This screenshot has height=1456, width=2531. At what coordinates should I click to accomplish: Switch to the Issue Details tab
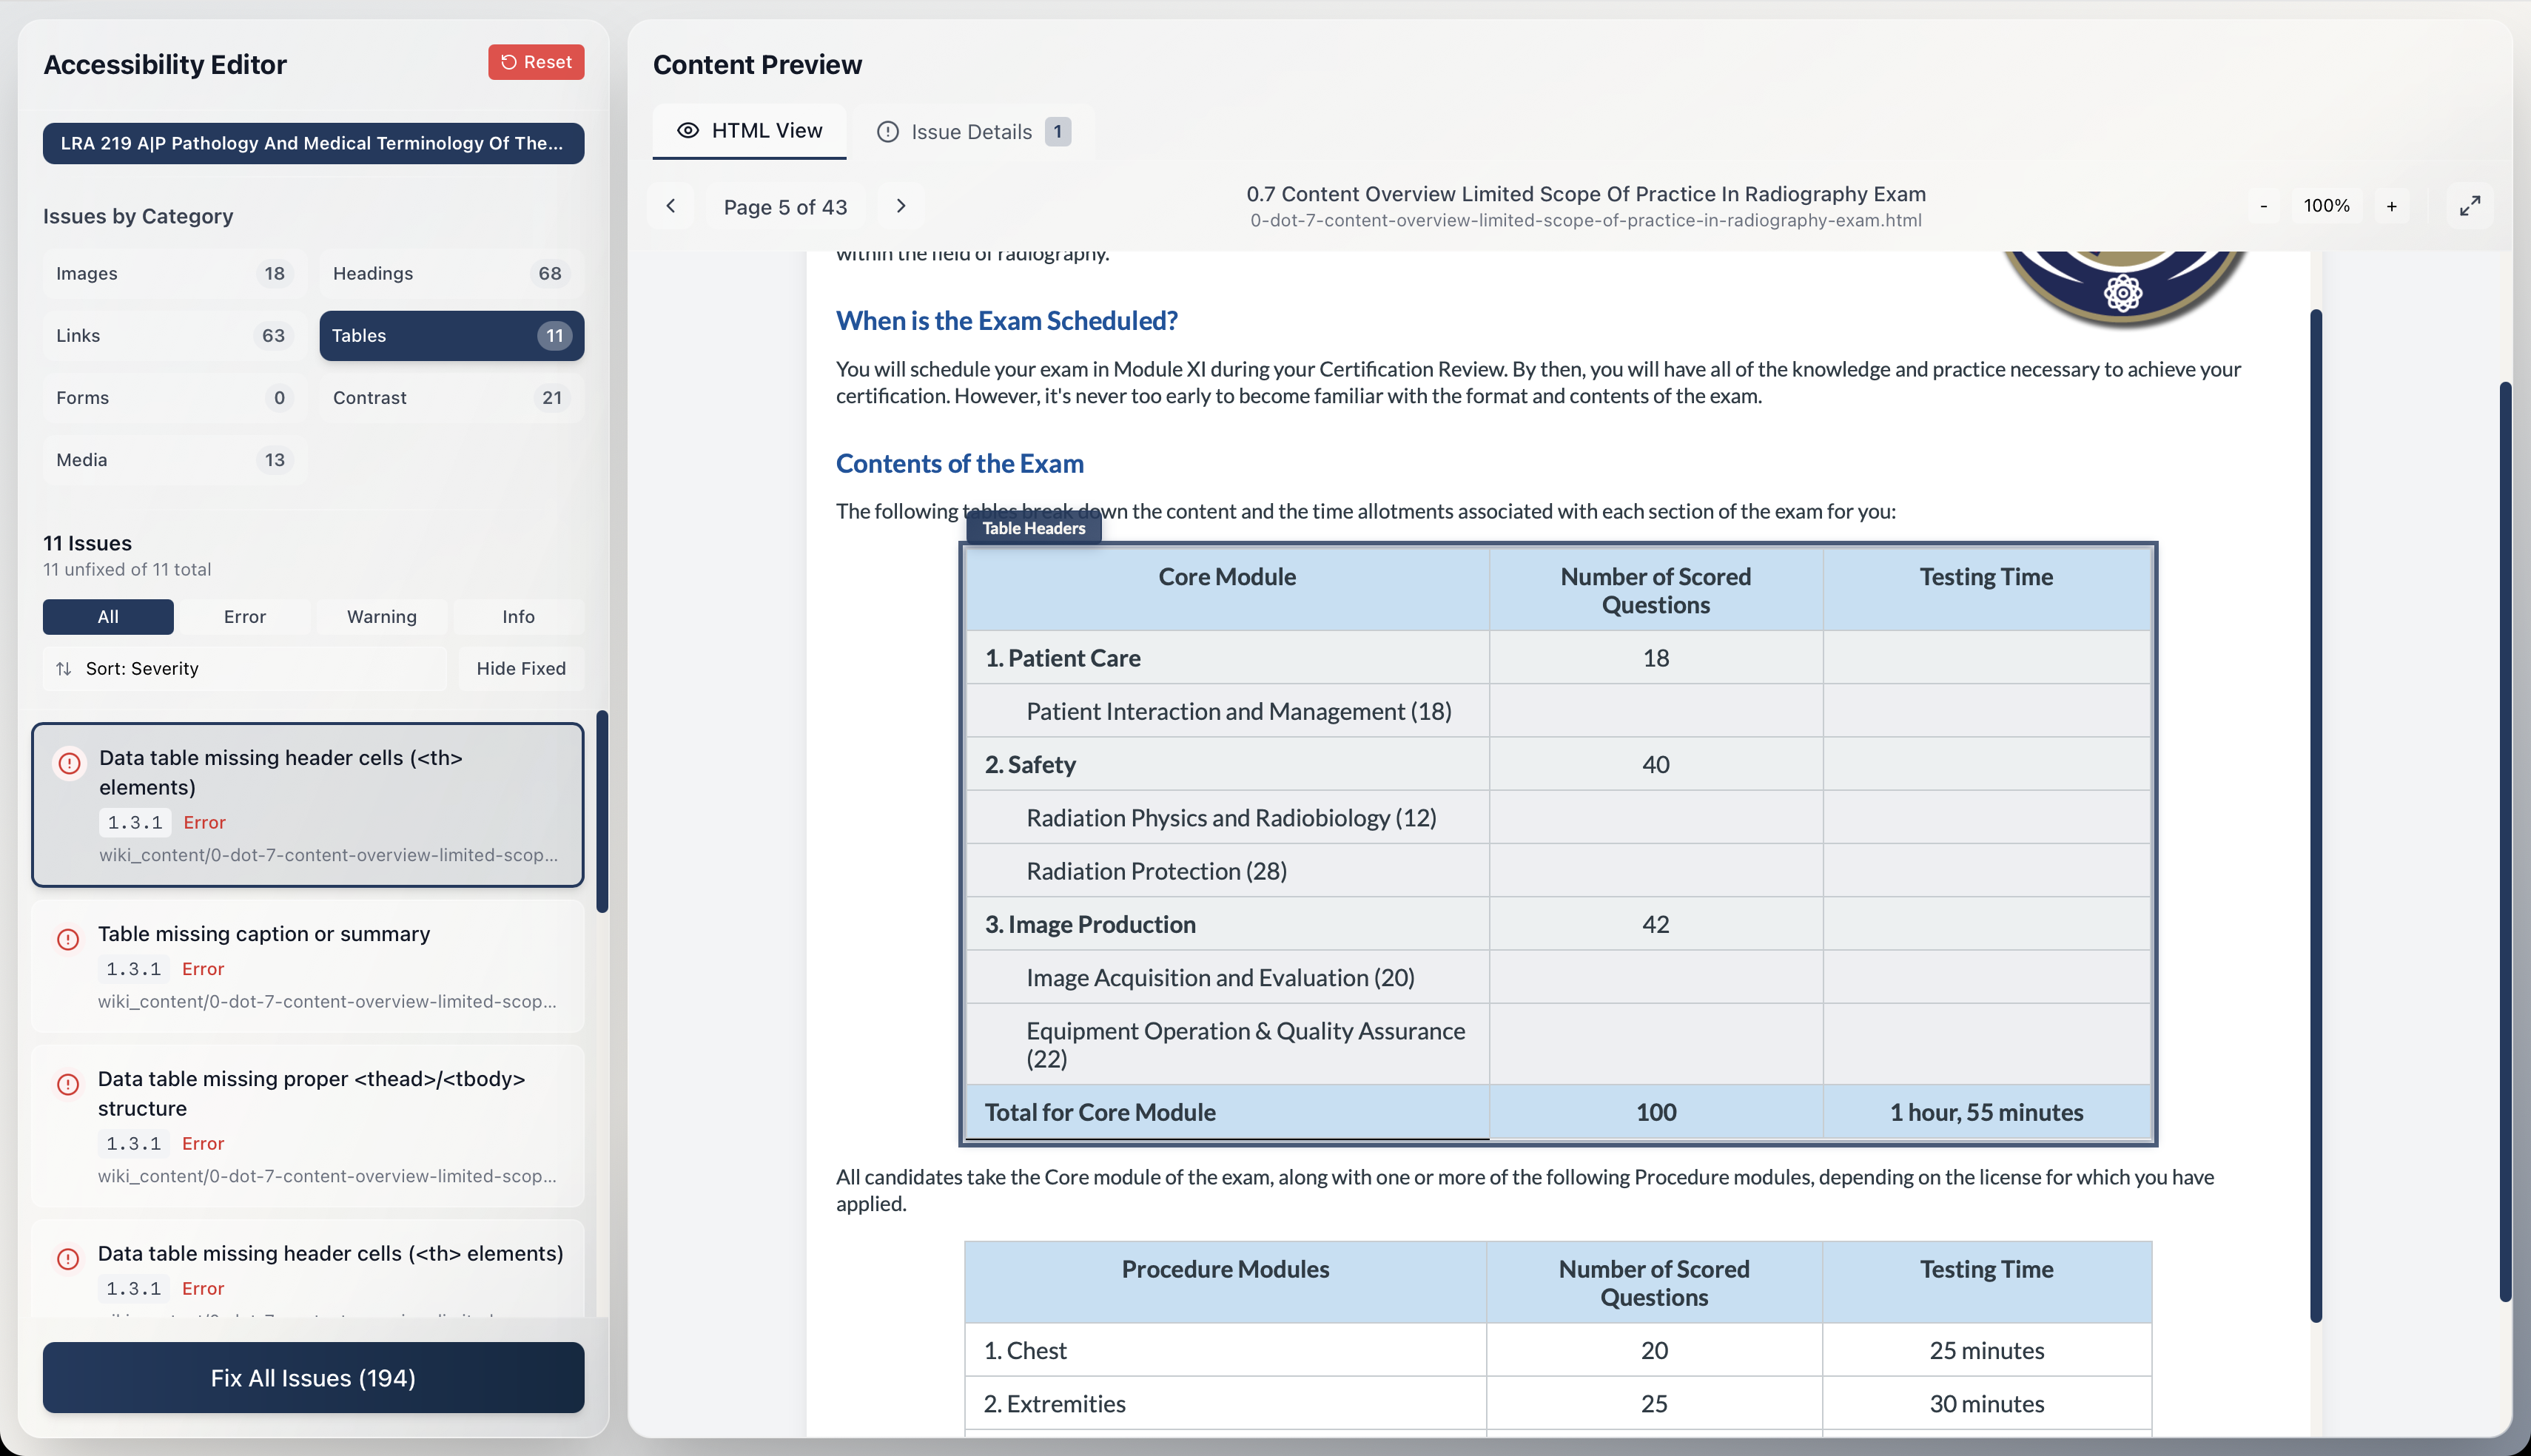(972, 131)
